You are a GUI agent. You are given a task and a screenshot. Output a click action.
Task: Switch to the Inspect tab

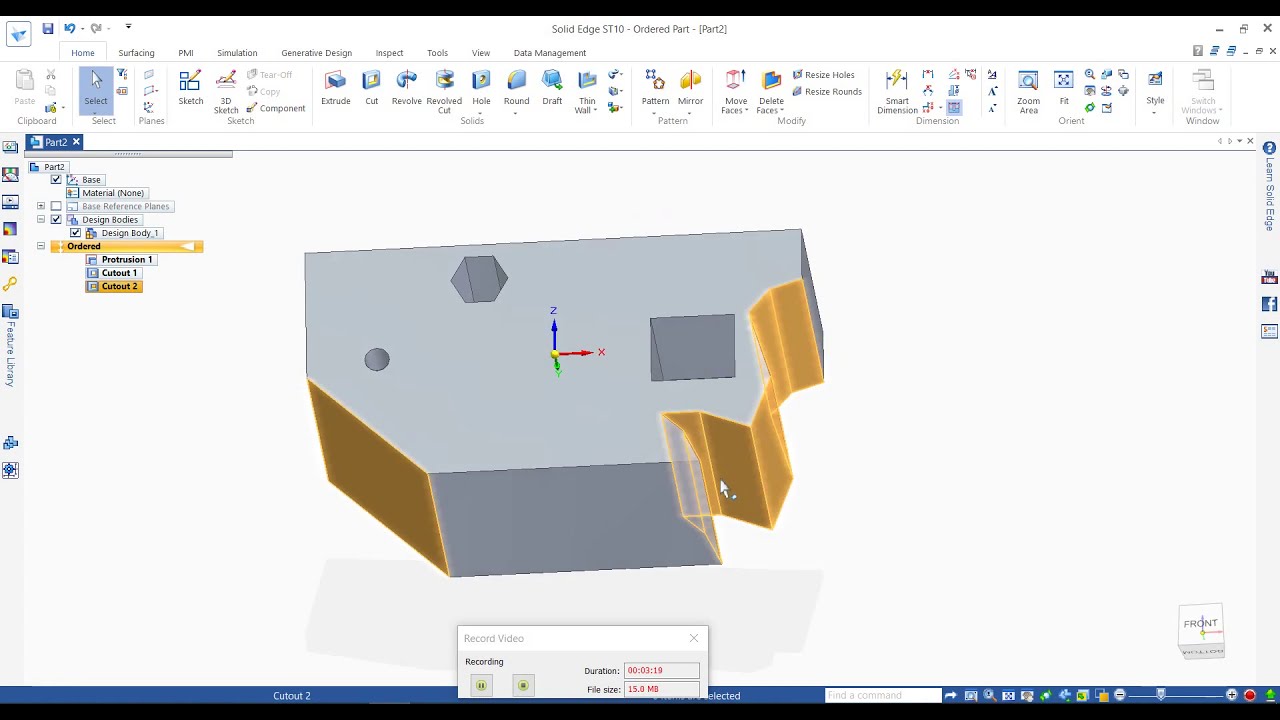coord(389,53)
